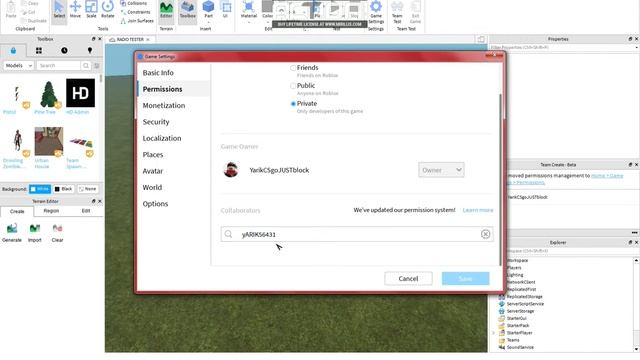Viewport: 640px width, 360px height.
Task: Open the Models category dropdown
Action: pos(18,65)
